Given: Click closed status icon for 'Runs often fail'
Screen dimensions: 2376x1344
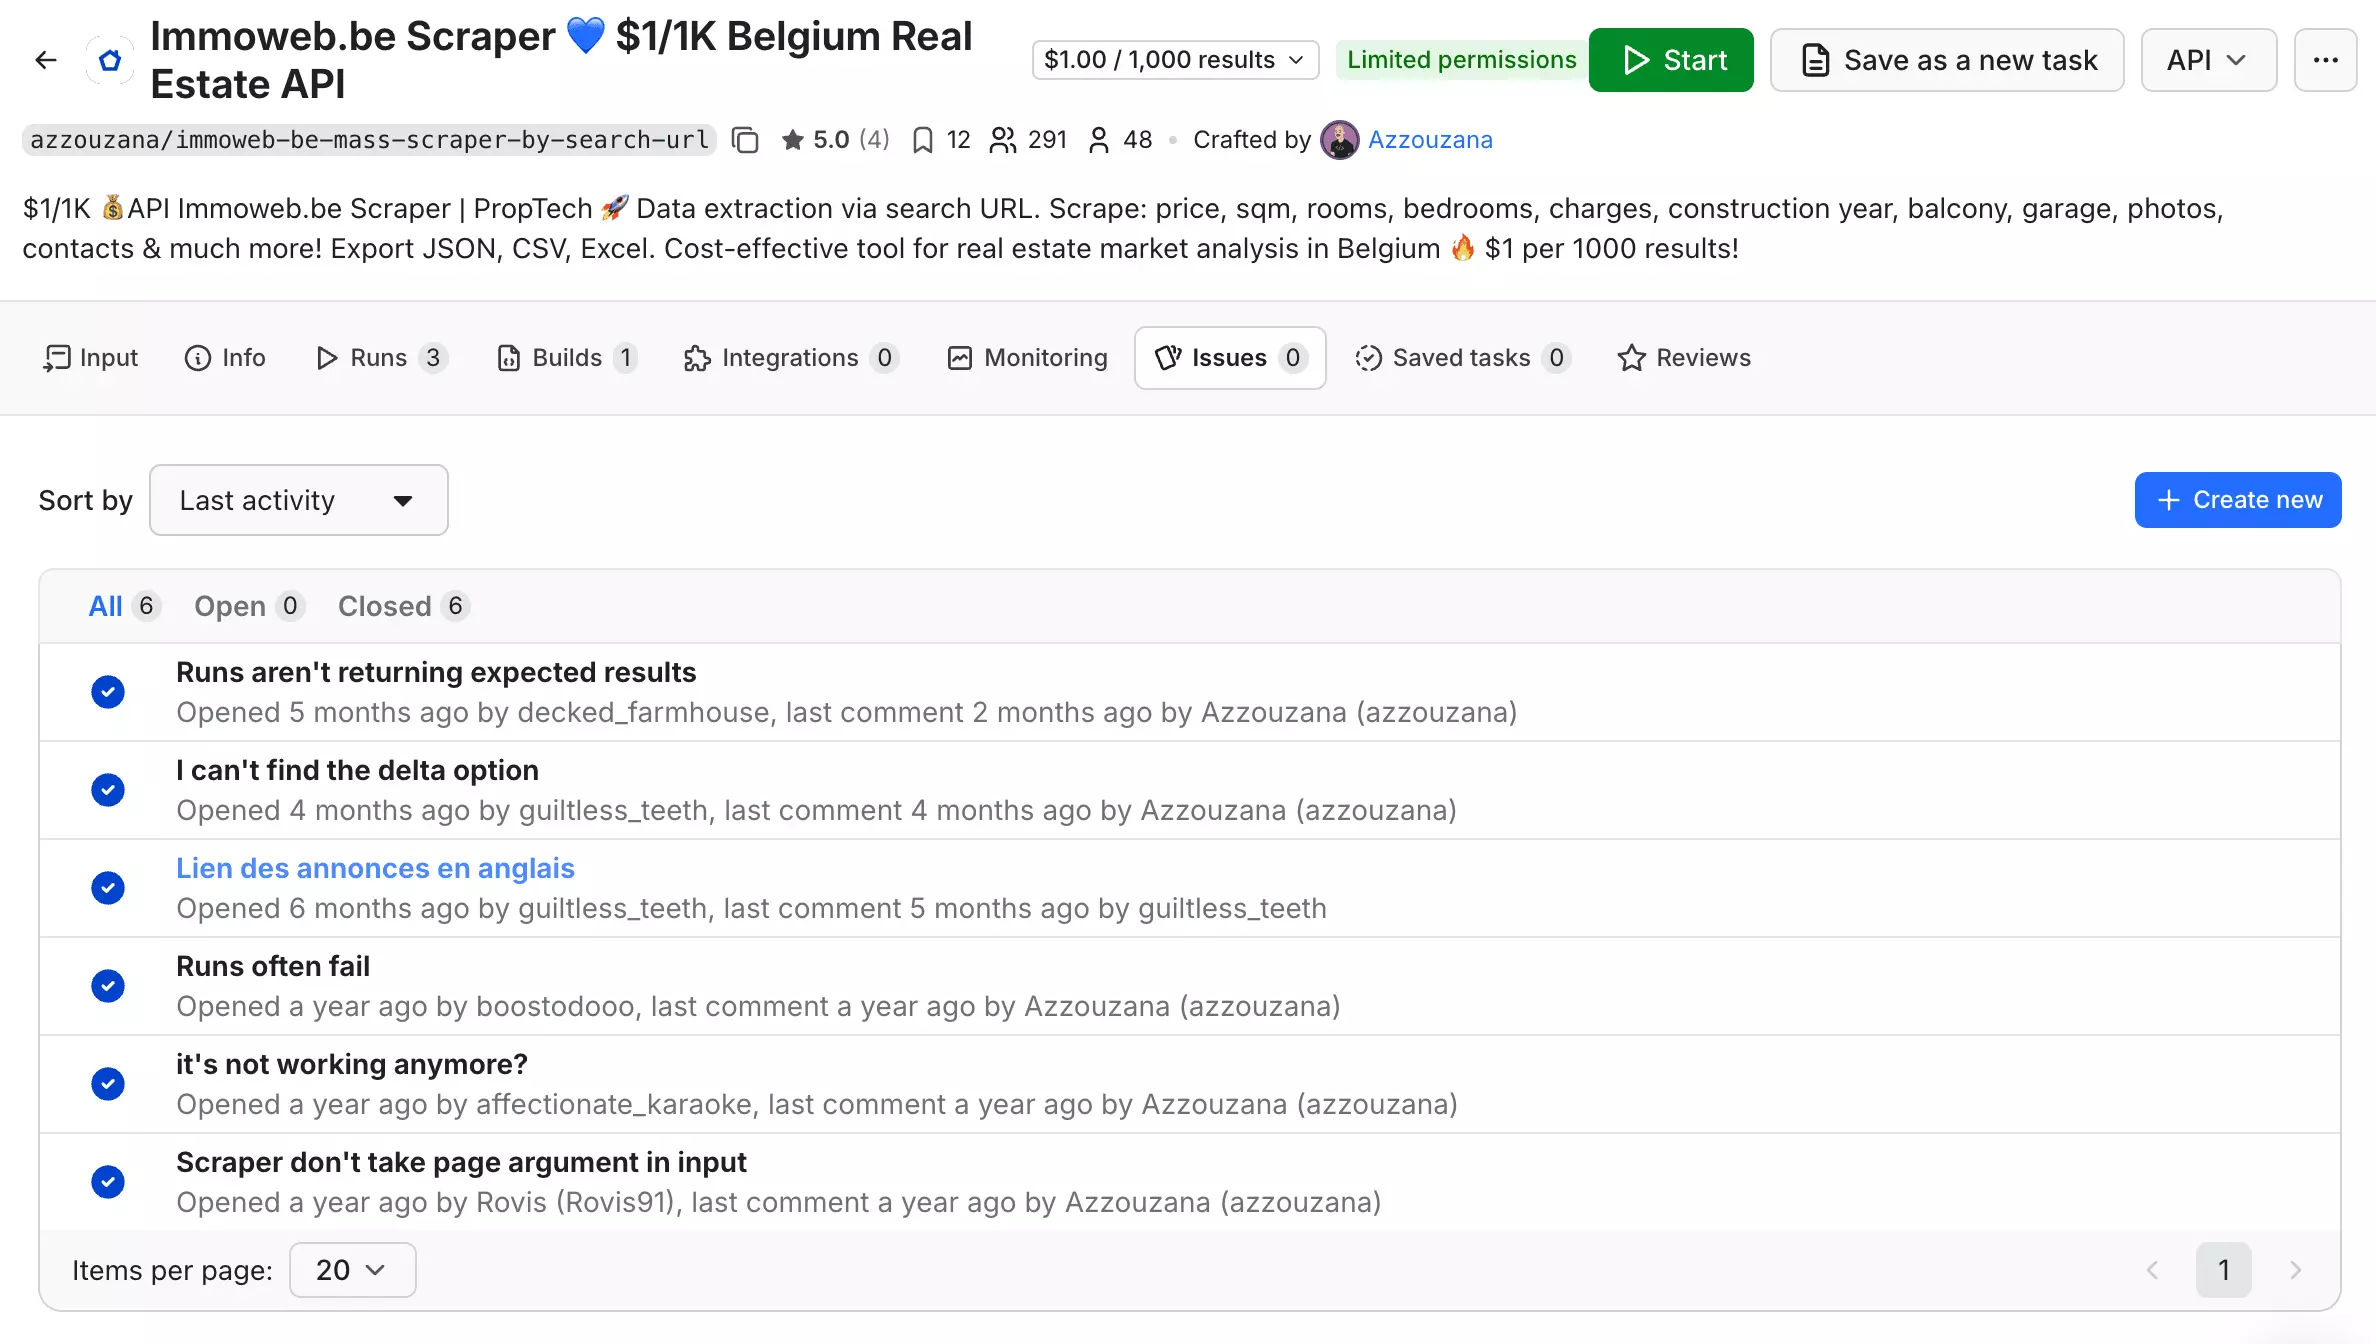Looking at the screenshot, I should point(108,986).
